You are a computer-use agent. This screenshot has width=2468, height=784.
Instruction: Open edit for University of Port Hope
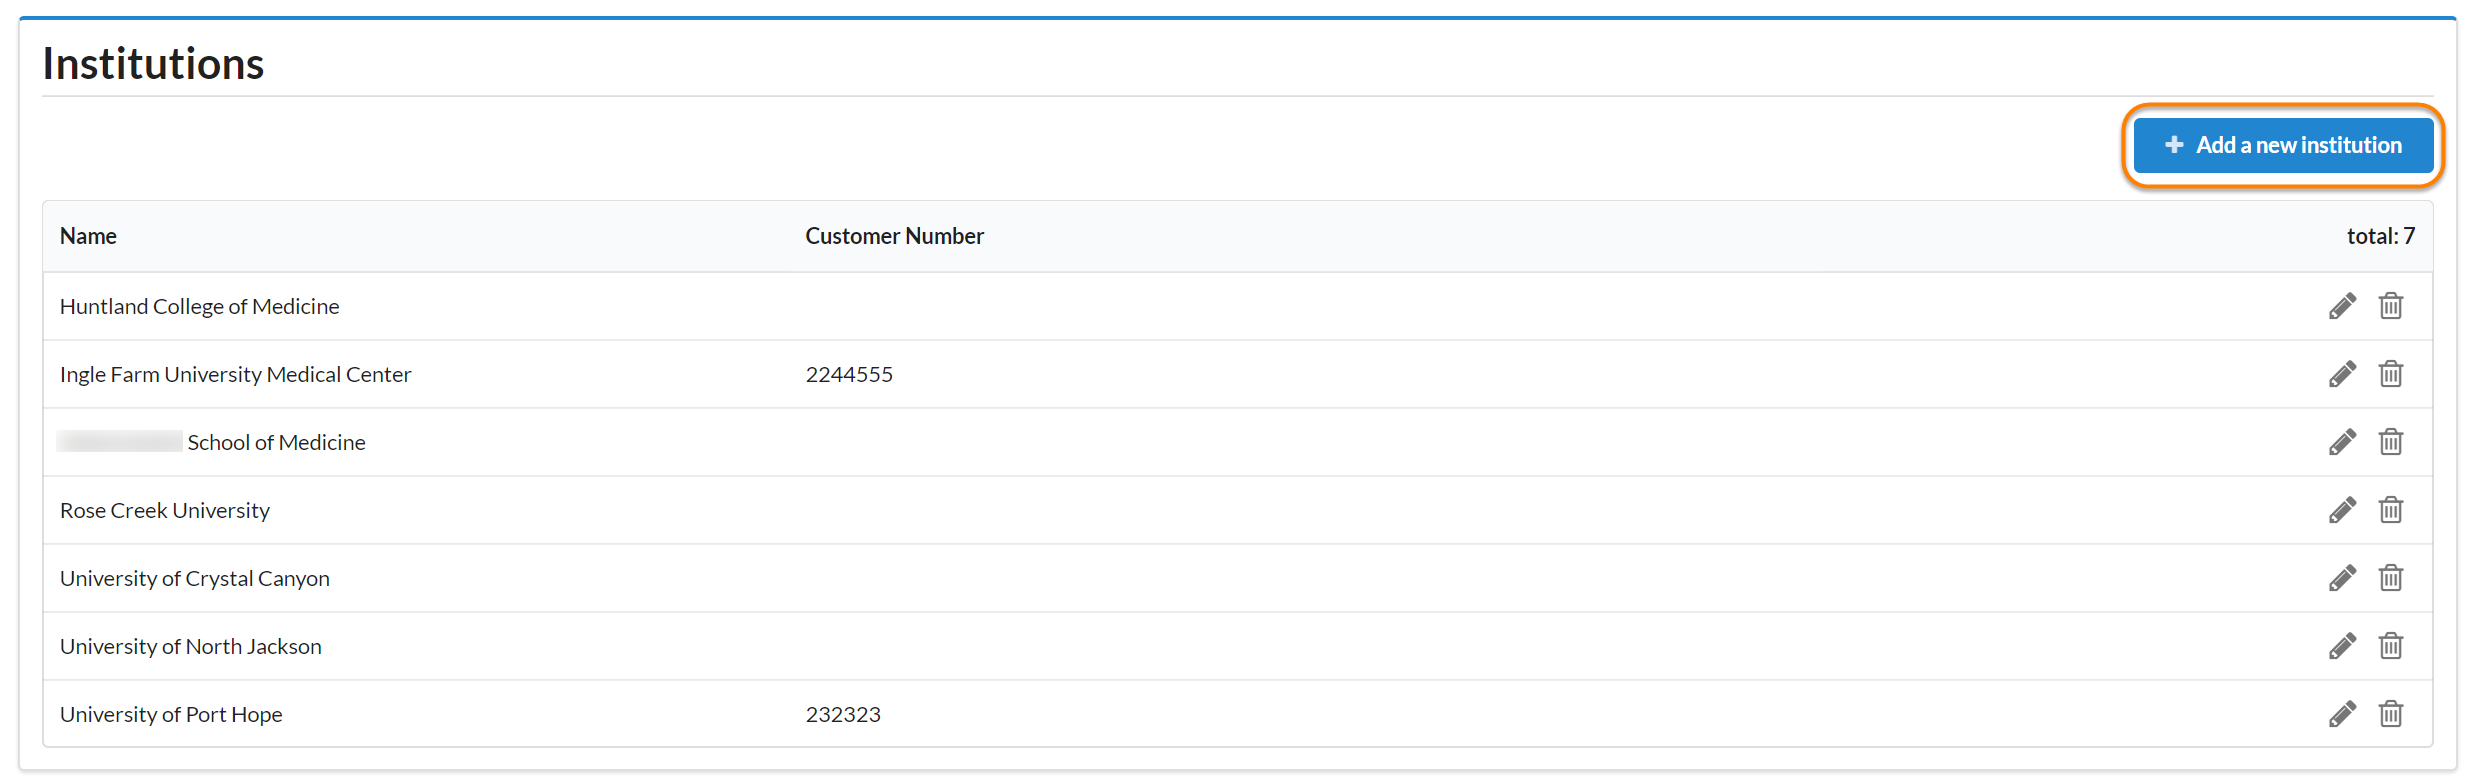pyautogui.click(x=2342, y=714)
